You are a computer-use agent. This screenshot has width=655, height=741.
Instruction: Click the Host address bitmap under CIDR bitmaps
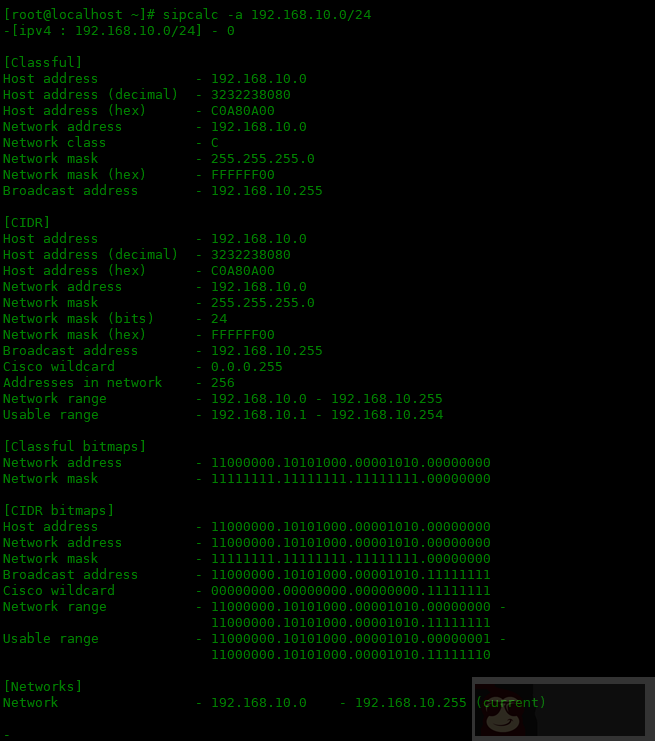point(351,527)
